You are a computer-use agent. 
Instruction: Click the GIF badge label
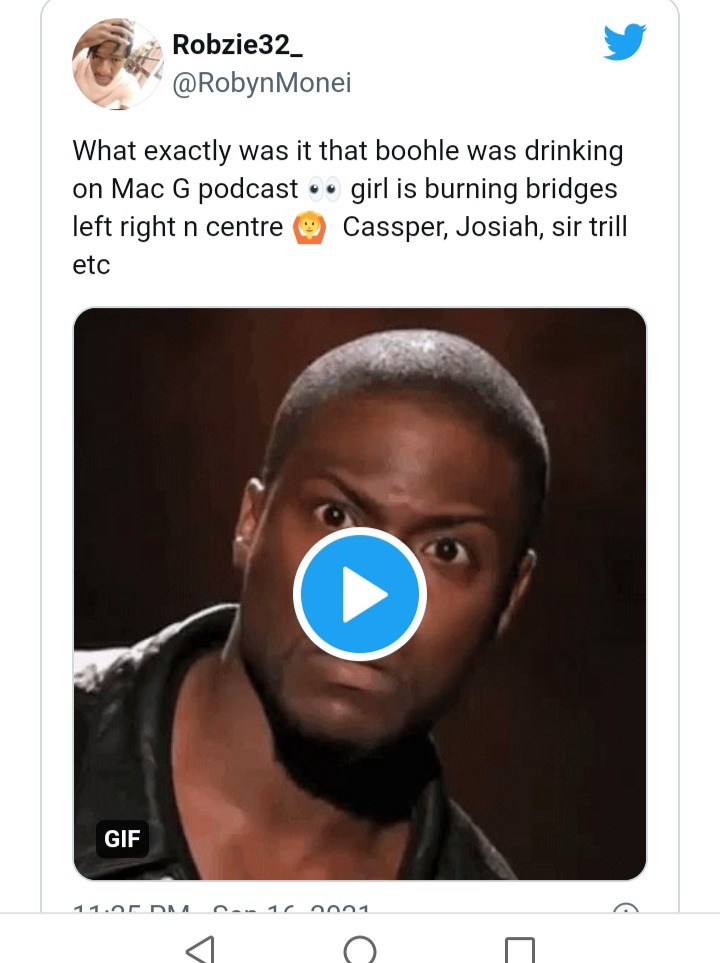(x=122, y=838)
